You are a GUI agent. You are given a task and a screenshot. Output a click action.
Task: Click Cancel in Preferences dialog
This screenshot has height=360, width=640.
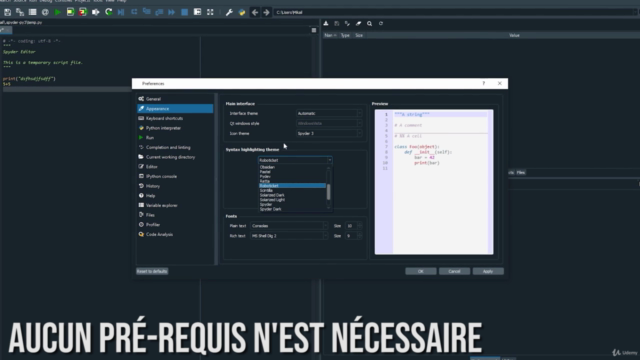click(454, 271)
